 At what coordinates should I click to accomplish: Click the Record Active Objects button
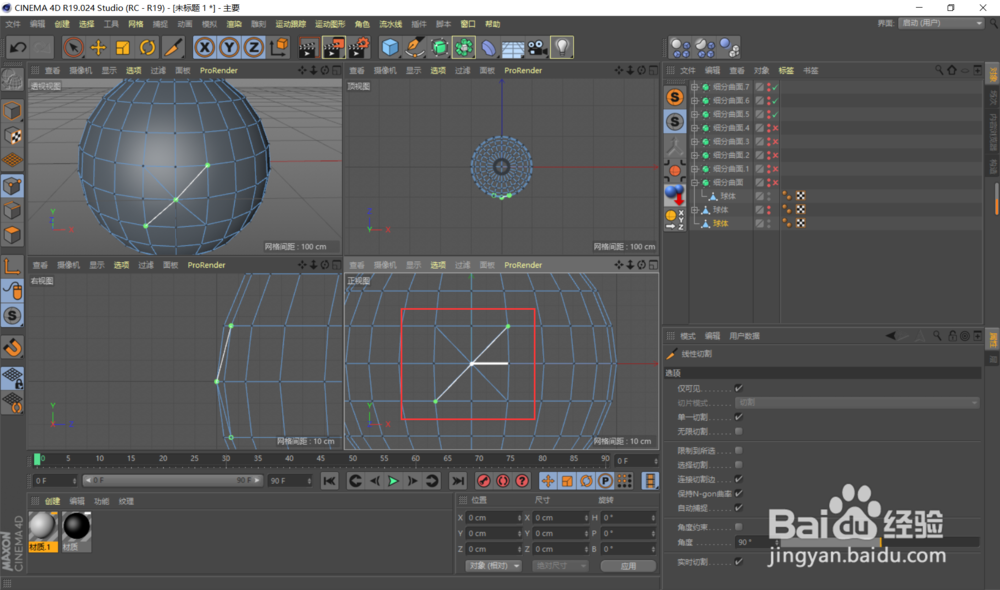coord(483,481)
